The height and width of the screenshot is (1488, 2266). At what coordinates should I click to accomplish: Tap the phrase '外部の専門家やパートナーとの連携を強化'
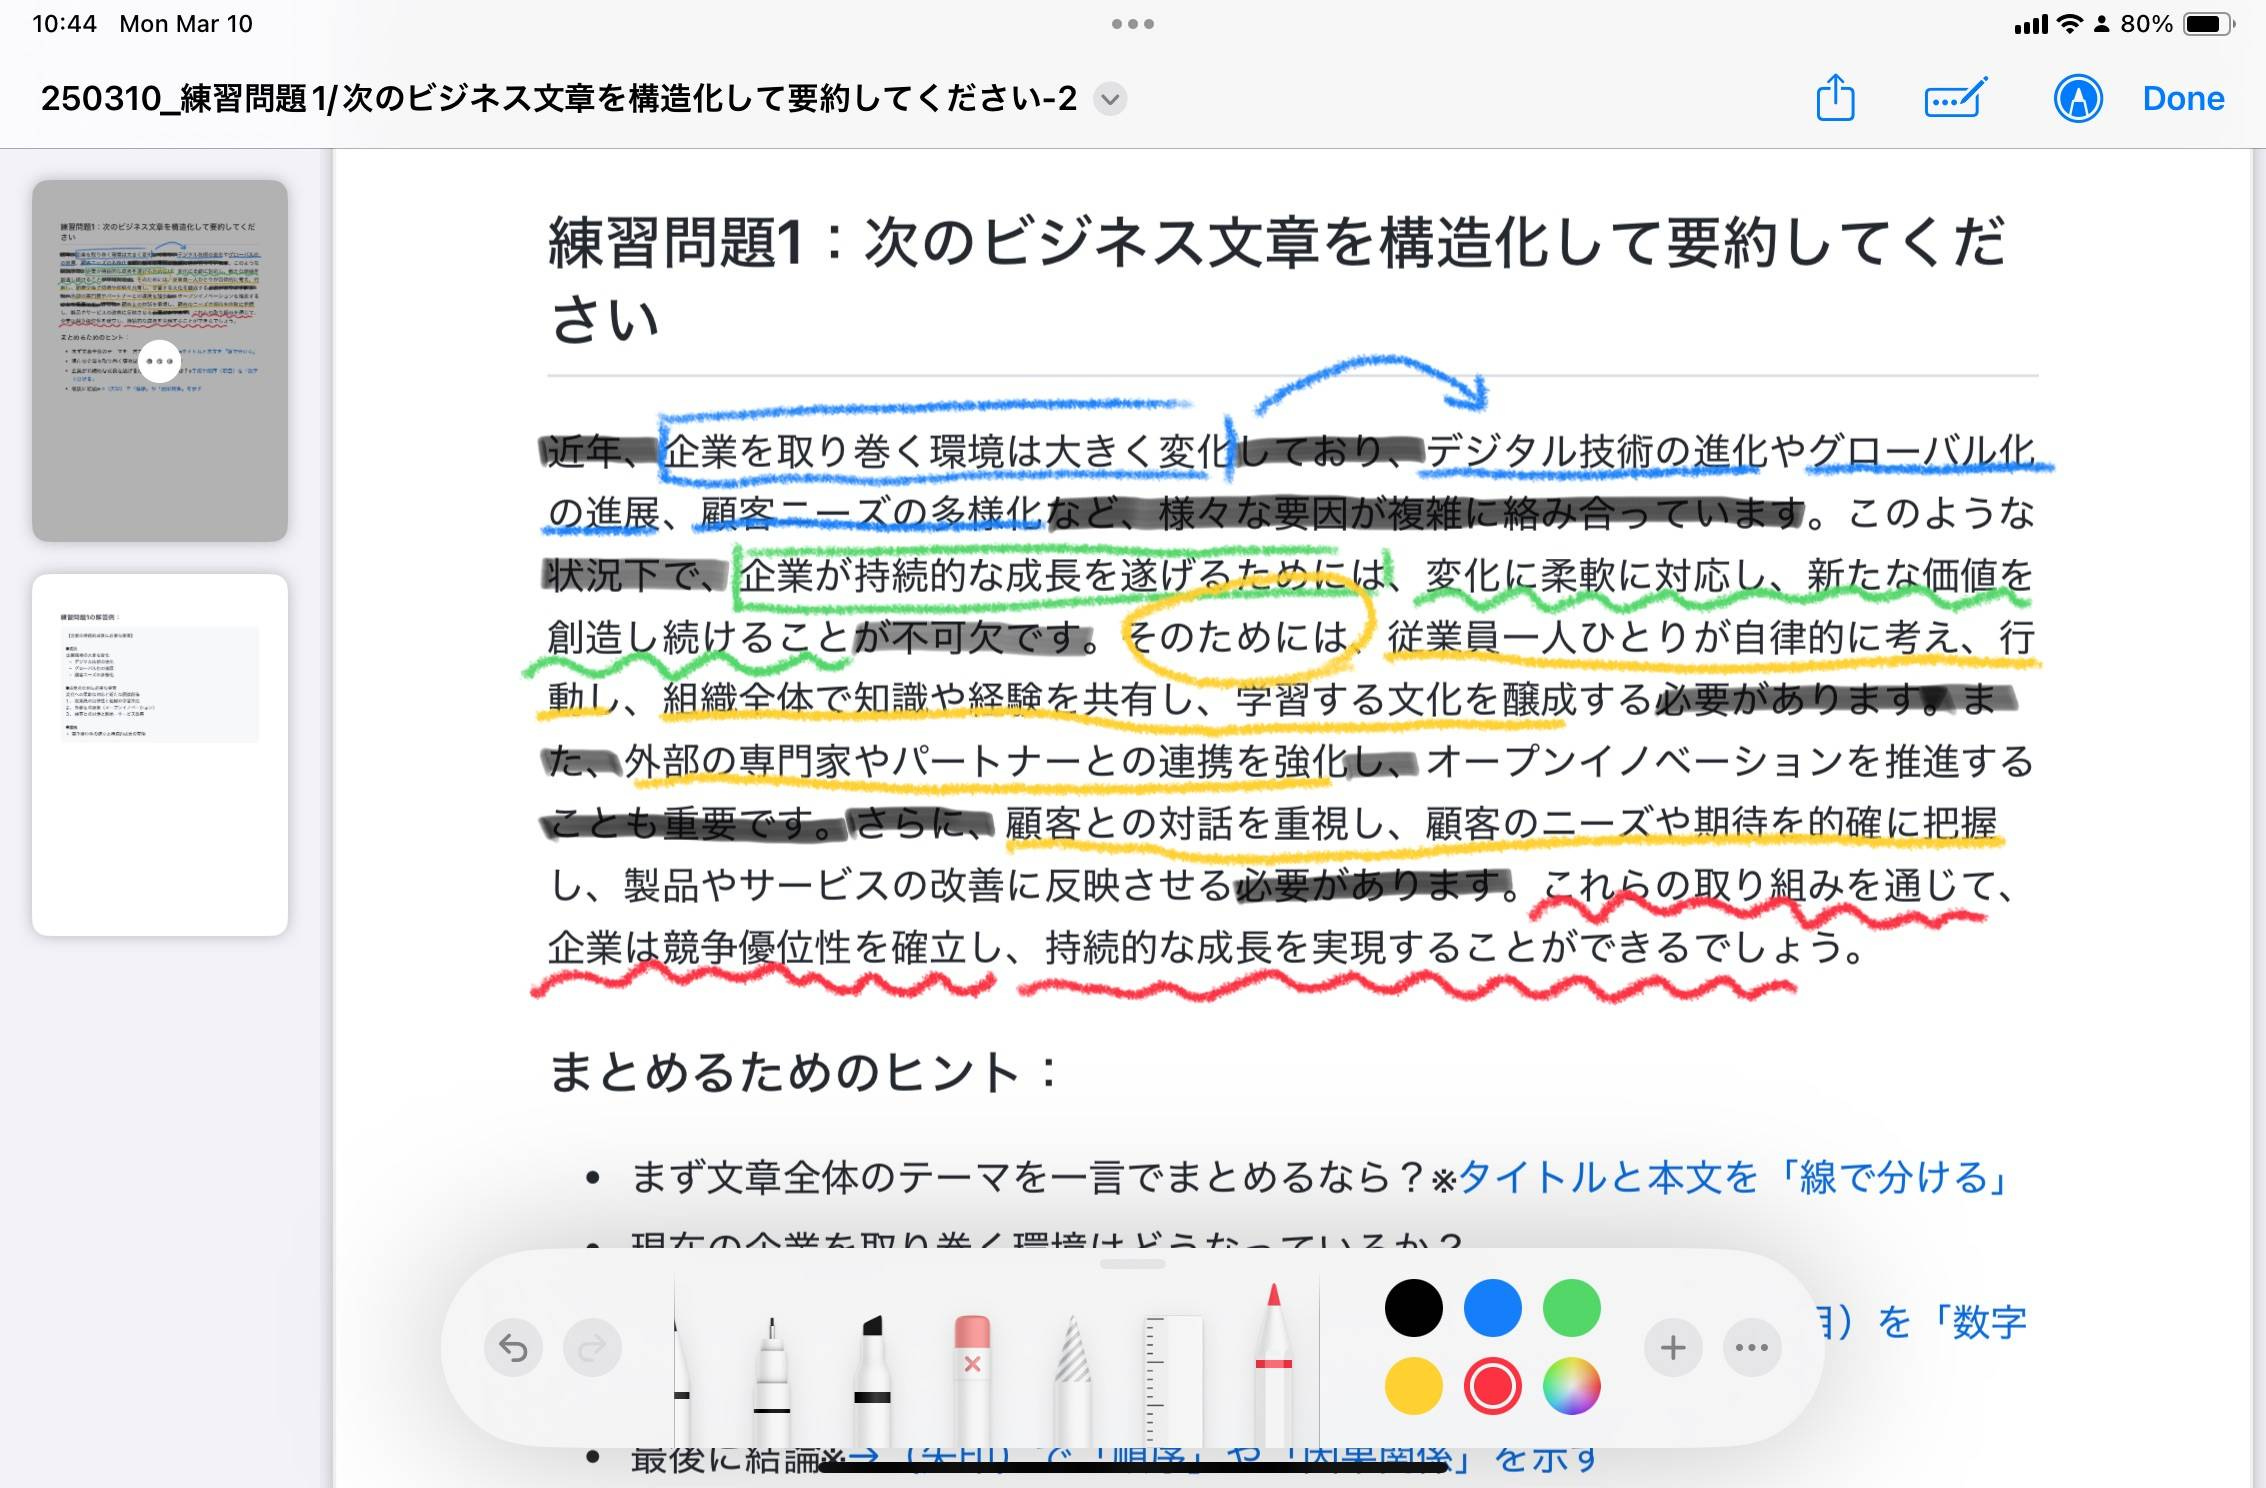(x=985, y=761)
